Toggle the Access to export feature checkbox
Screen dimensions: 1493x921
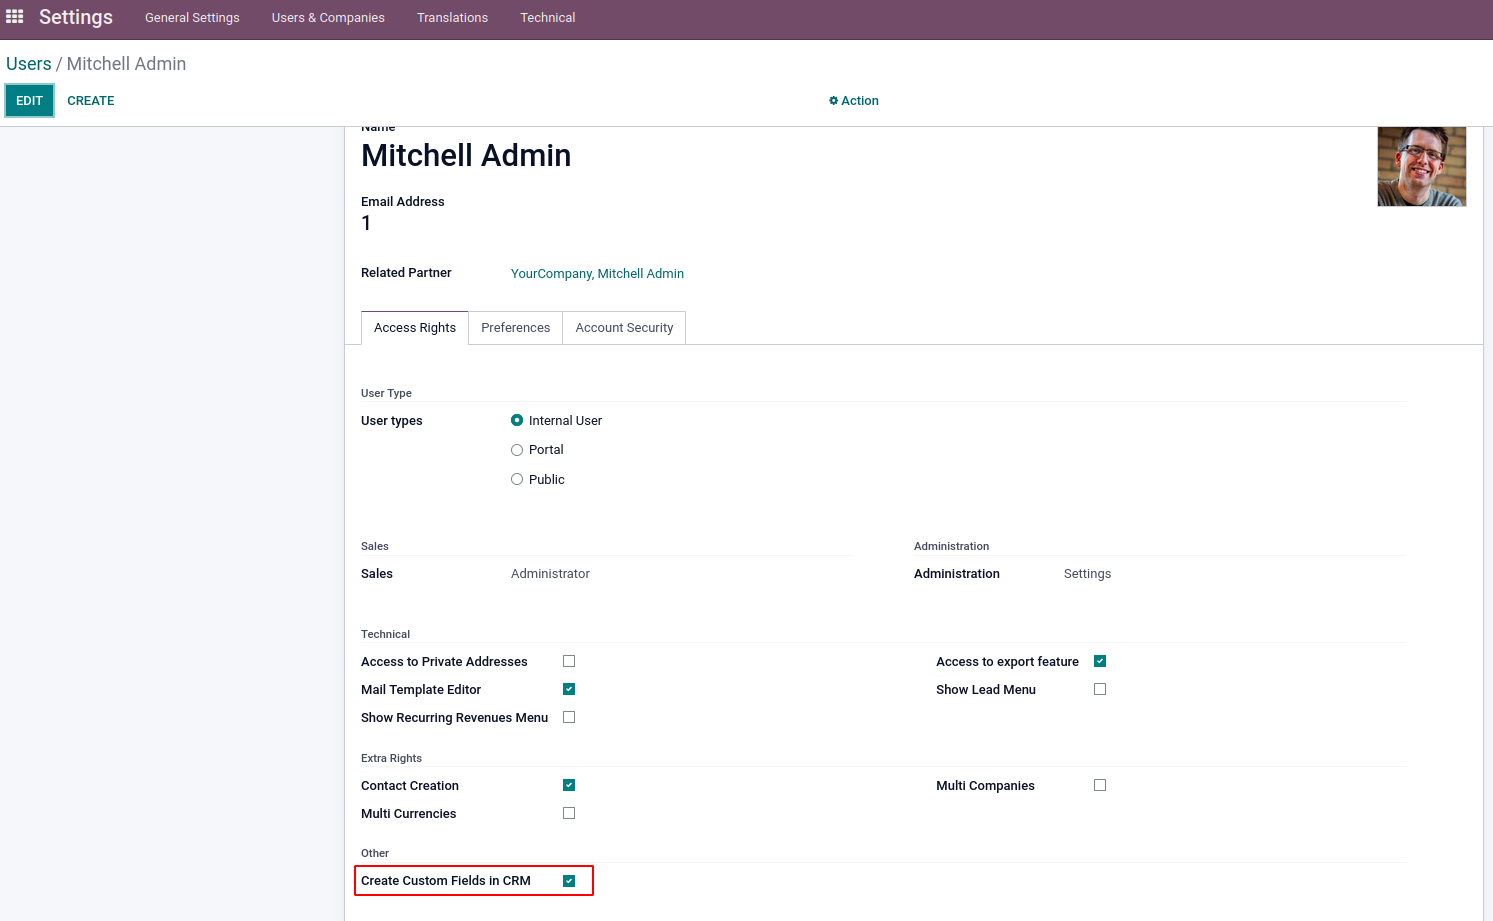pos(1100,661)
